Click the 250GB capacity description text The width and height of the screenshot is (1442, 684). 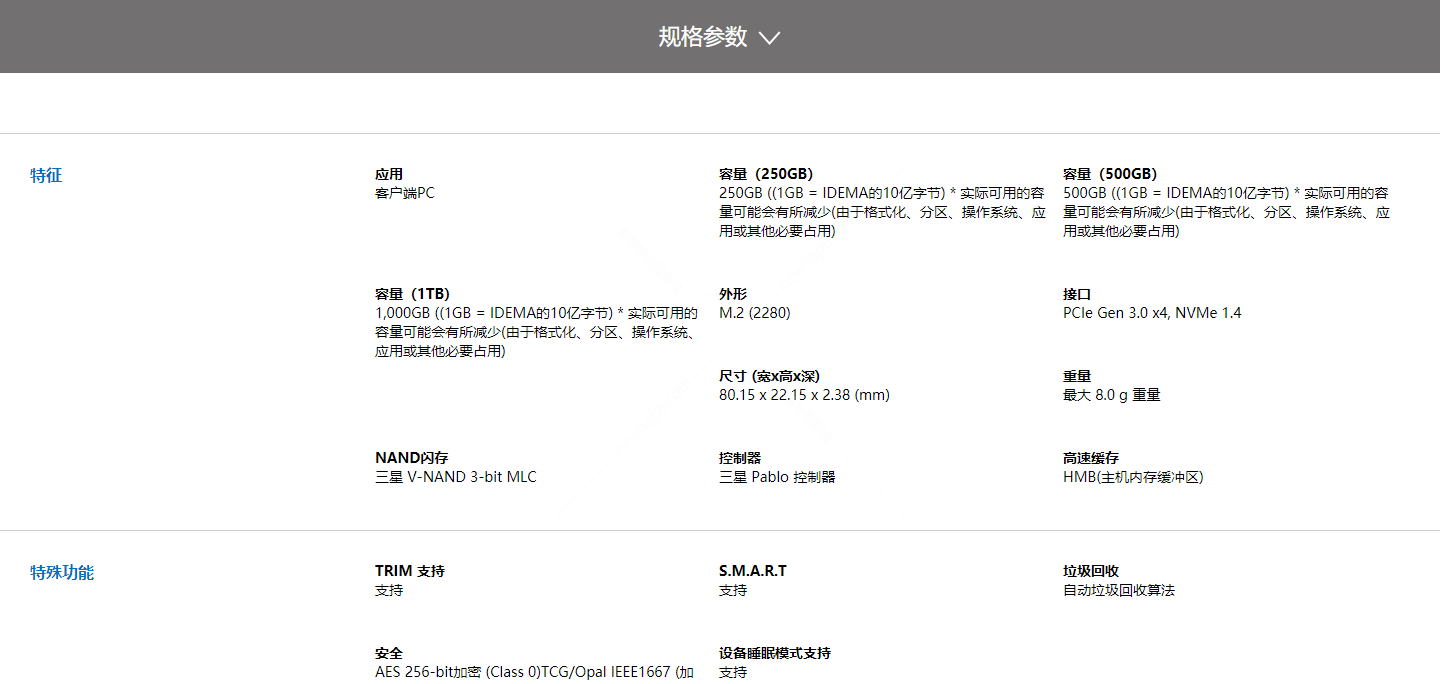(882, 212)
